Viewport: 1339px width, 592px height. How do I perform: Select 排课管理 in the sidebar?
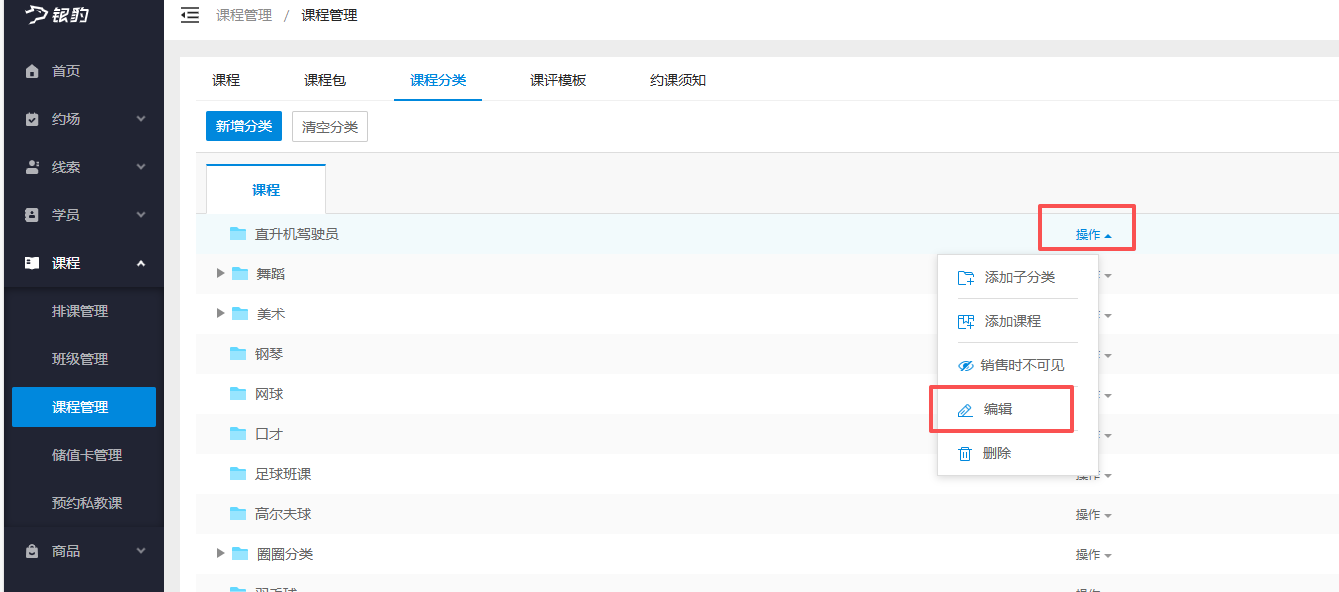pyautogui.click(x=80, y=311)
